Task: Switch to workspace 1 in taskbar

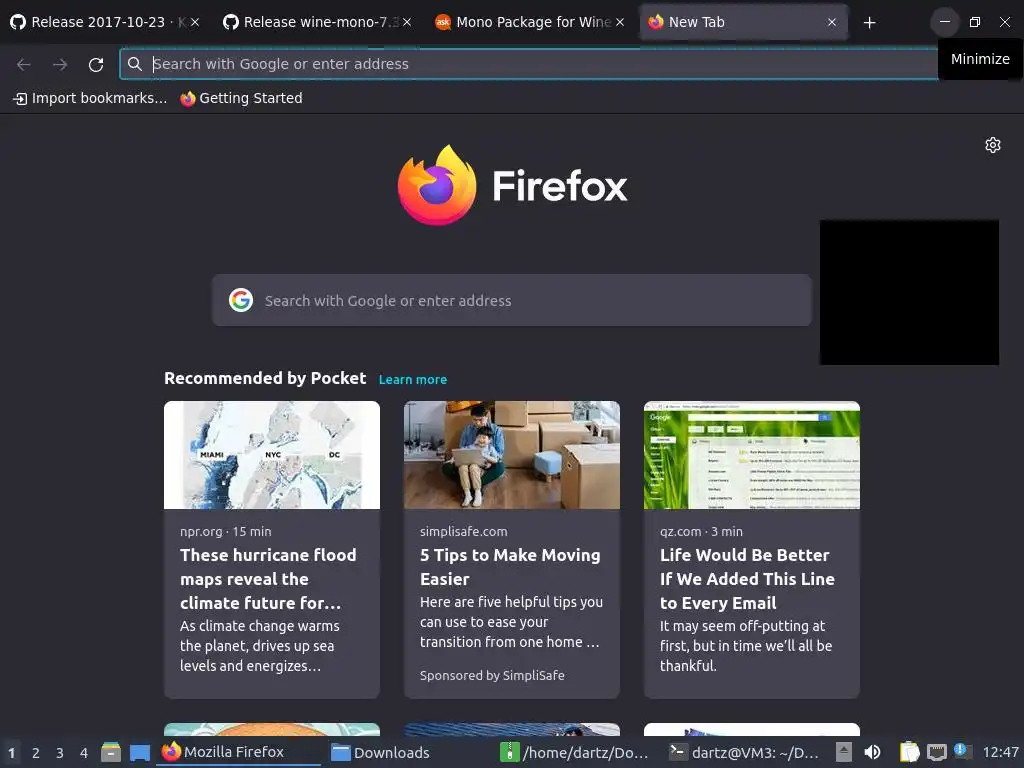Action: pyautogui.click(x=11, y=753)
